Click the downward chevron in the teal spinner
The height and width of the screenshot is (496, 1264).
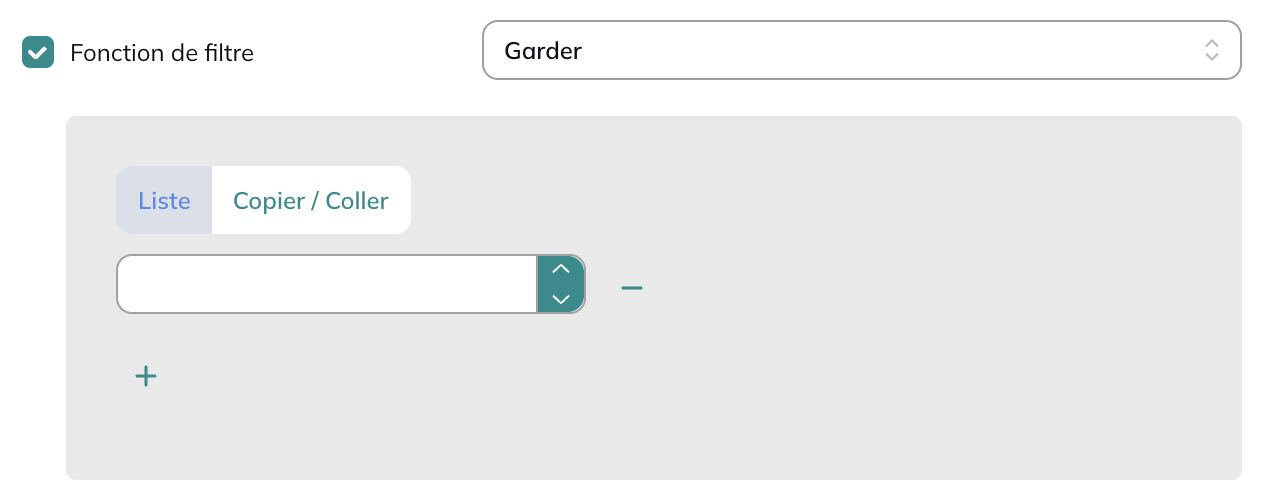coord(561,298)
